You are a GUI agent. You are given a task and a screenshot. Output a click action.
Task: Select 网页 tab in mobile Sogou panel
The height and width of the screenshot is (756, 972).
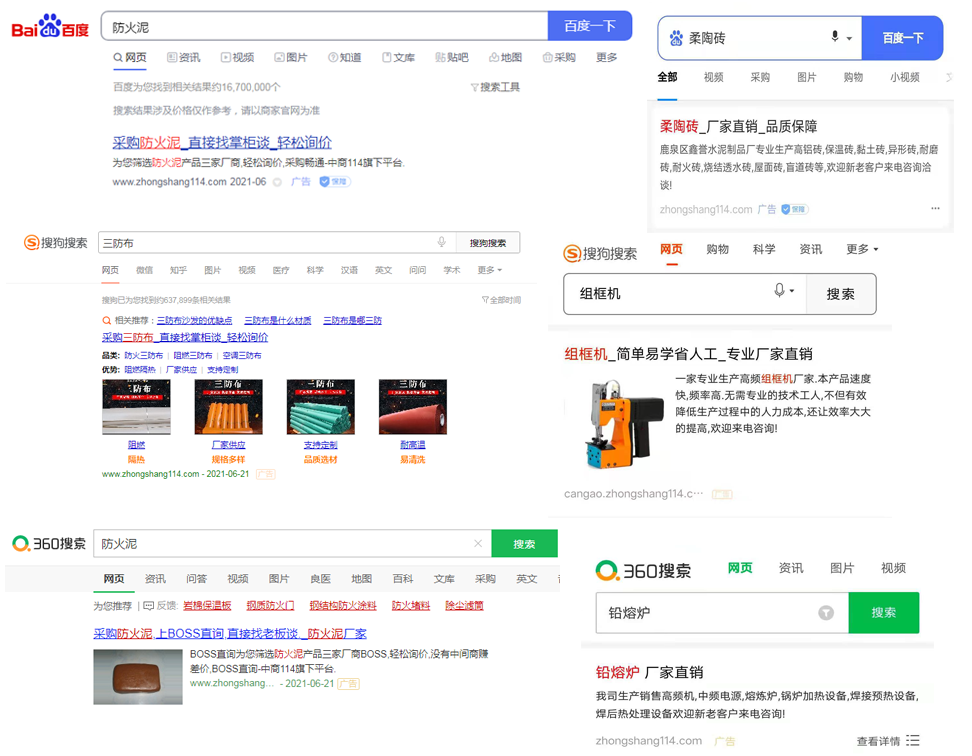coord(671,249)
